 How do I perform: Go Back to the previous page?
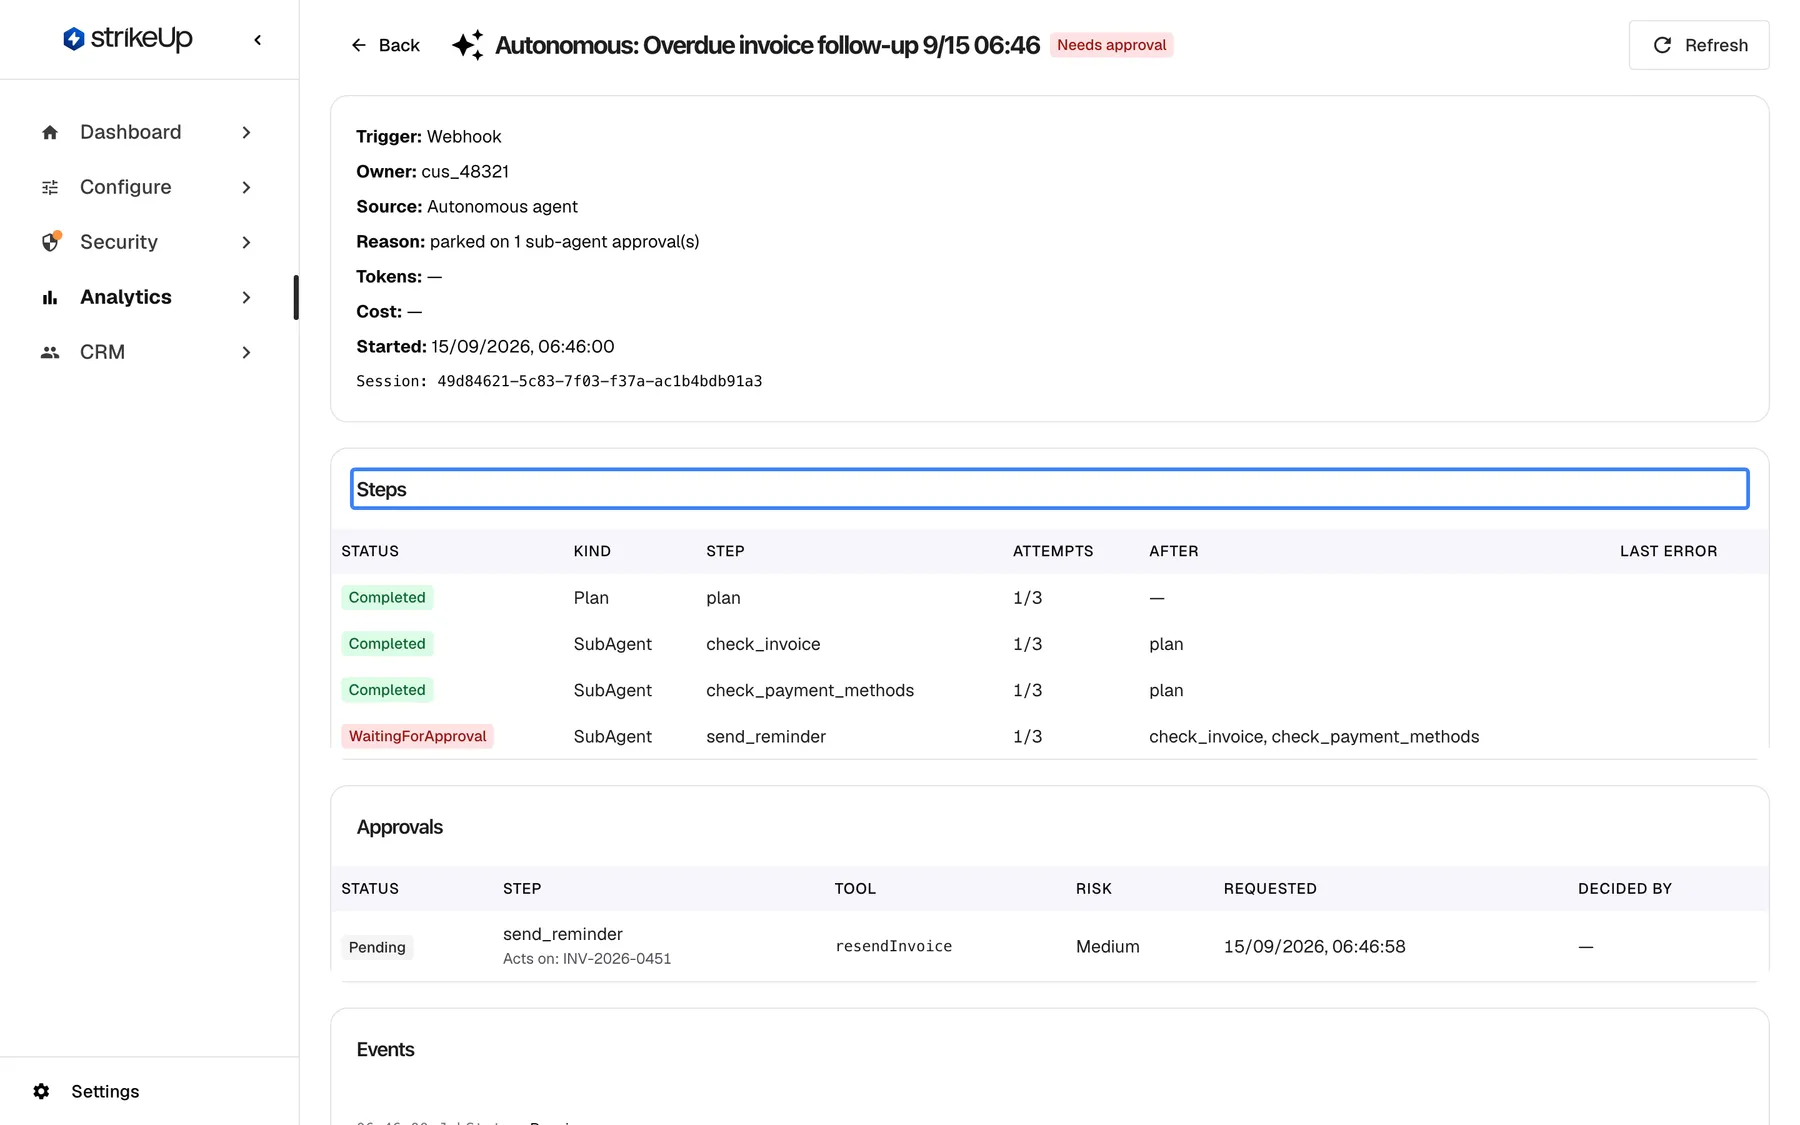(x=385, y=45)
